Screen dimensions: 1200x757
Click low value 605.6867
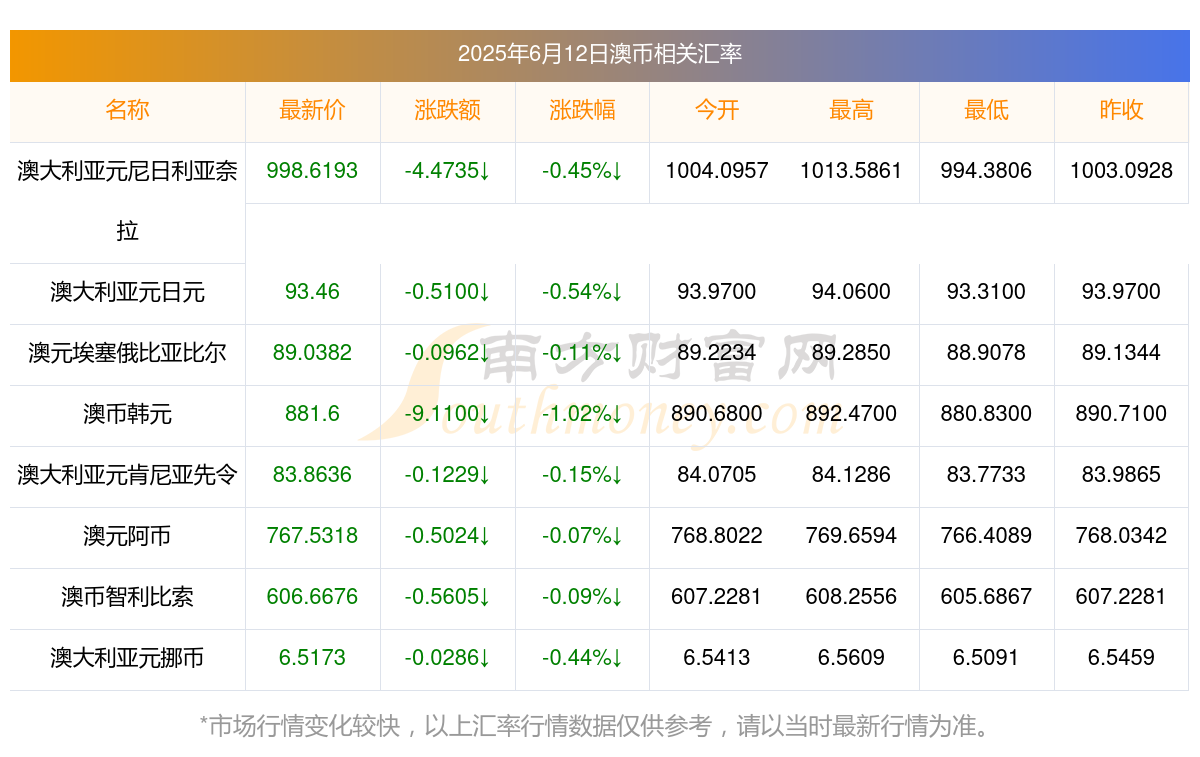(x=986, y=597)
